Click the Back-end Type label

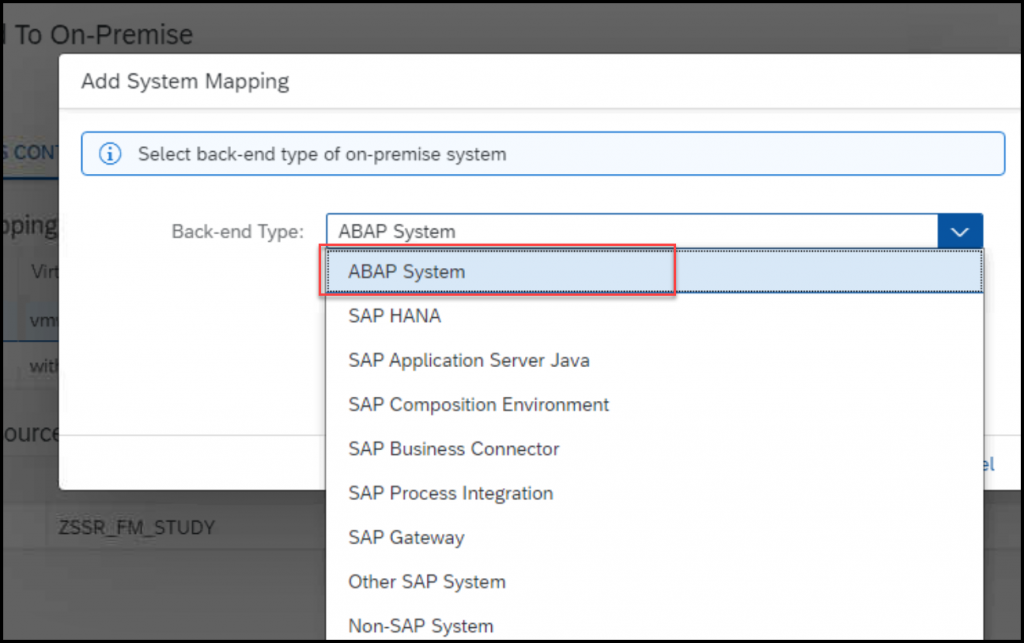point(238,232)
